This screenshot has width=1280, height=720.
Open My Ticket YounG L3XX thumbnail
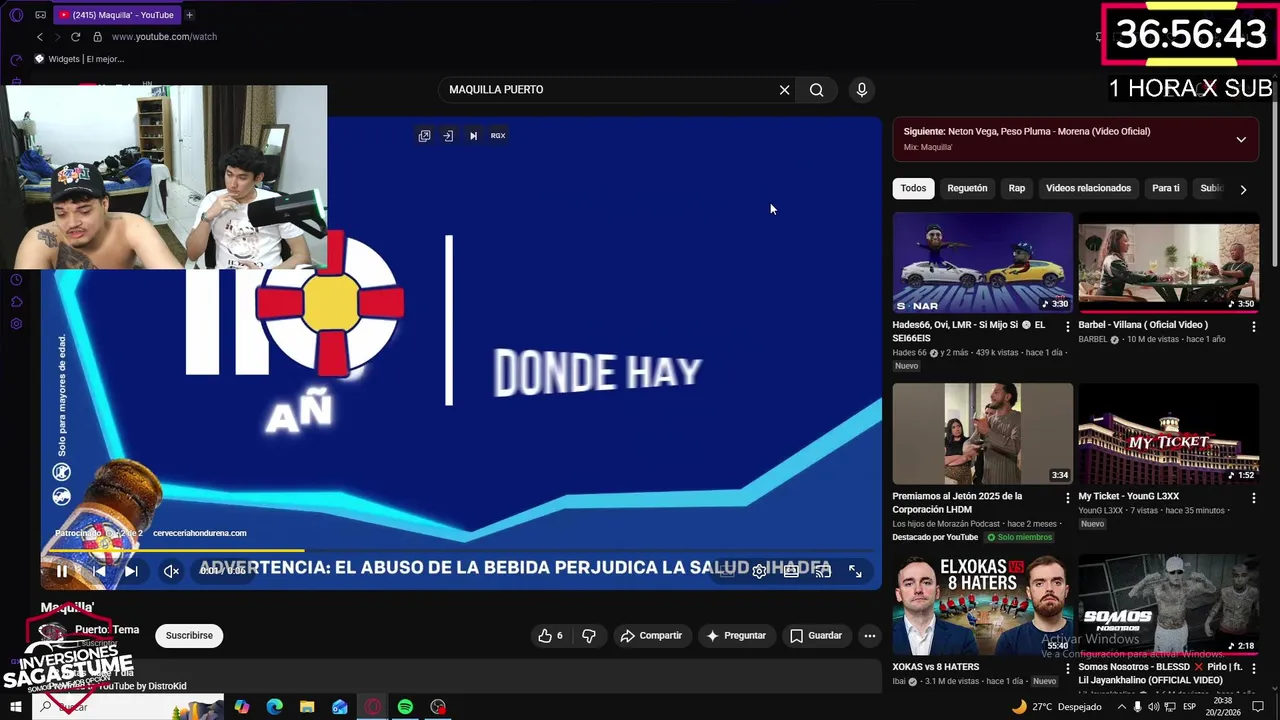click(1168, 434)
